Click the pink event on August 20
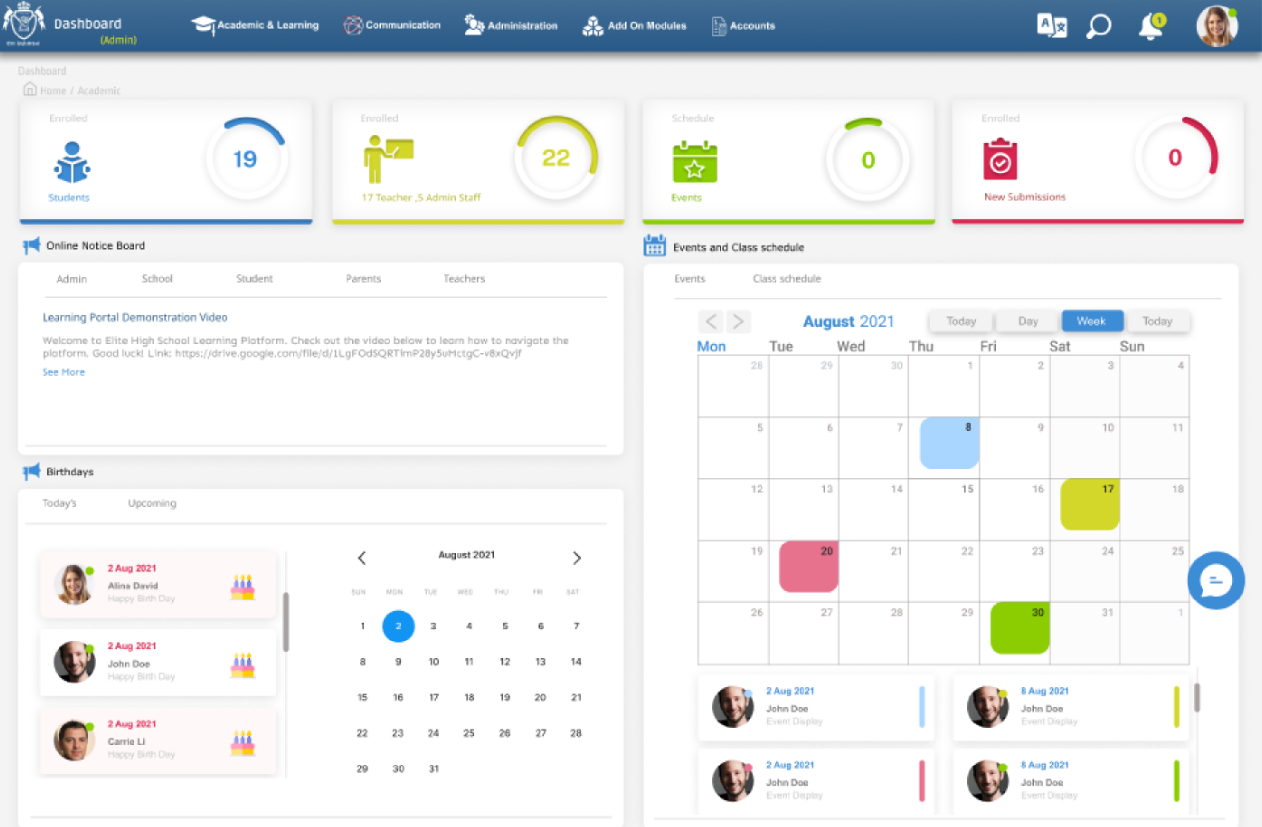Image resolution: width=1262 pixels, height=827 pixels. [x=808, y=566]
